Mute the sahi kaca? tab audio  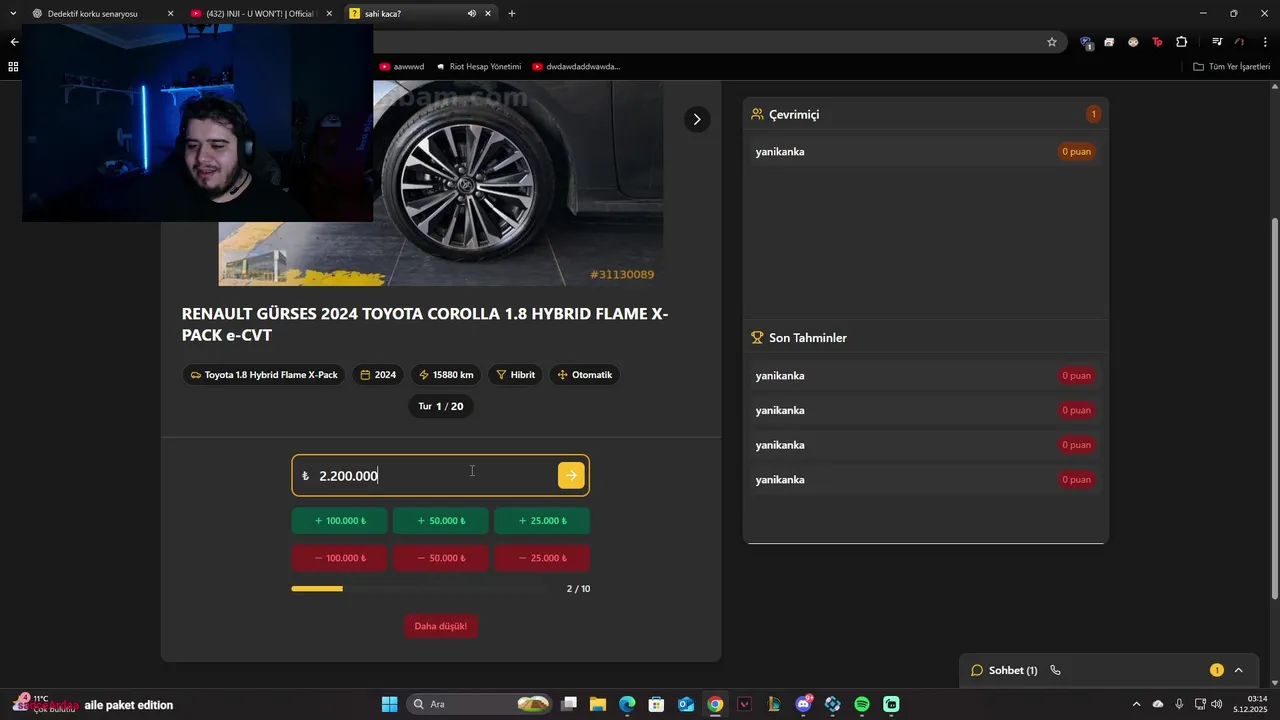click(471, 14)
